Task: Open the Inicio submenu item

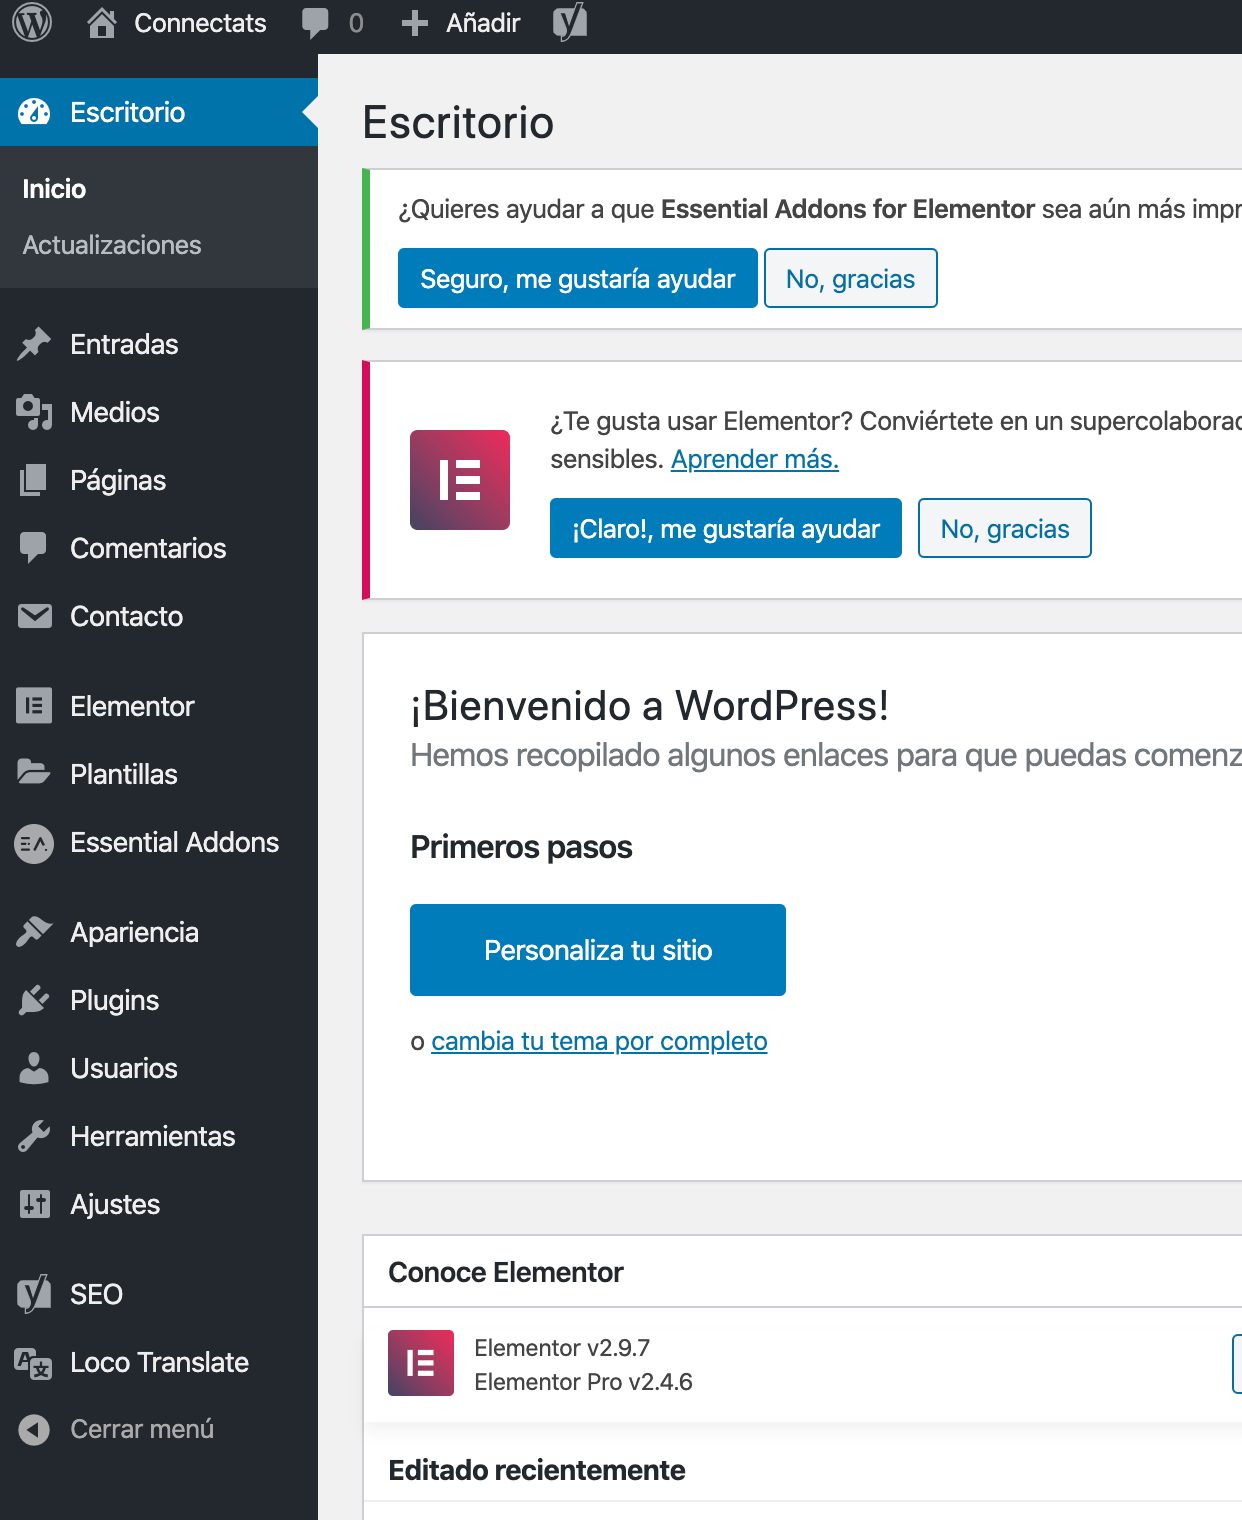Action: [54, 189]
